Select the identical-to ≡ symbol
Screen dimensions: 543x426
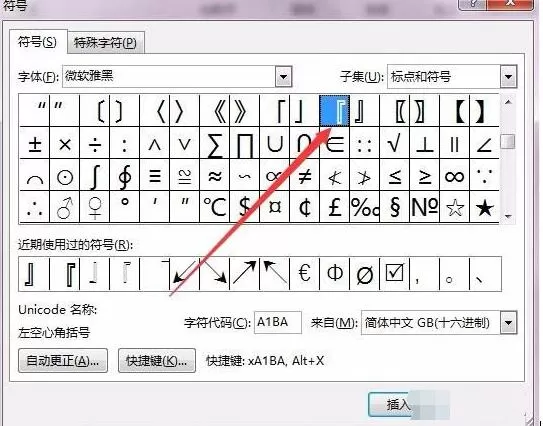click(x=155, y=175)
